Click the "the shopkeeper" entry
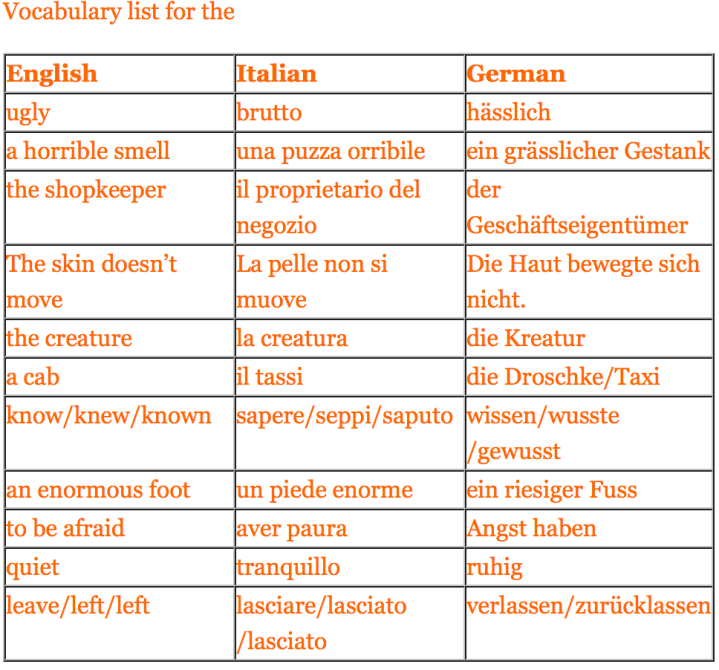 tap(86, 190)
